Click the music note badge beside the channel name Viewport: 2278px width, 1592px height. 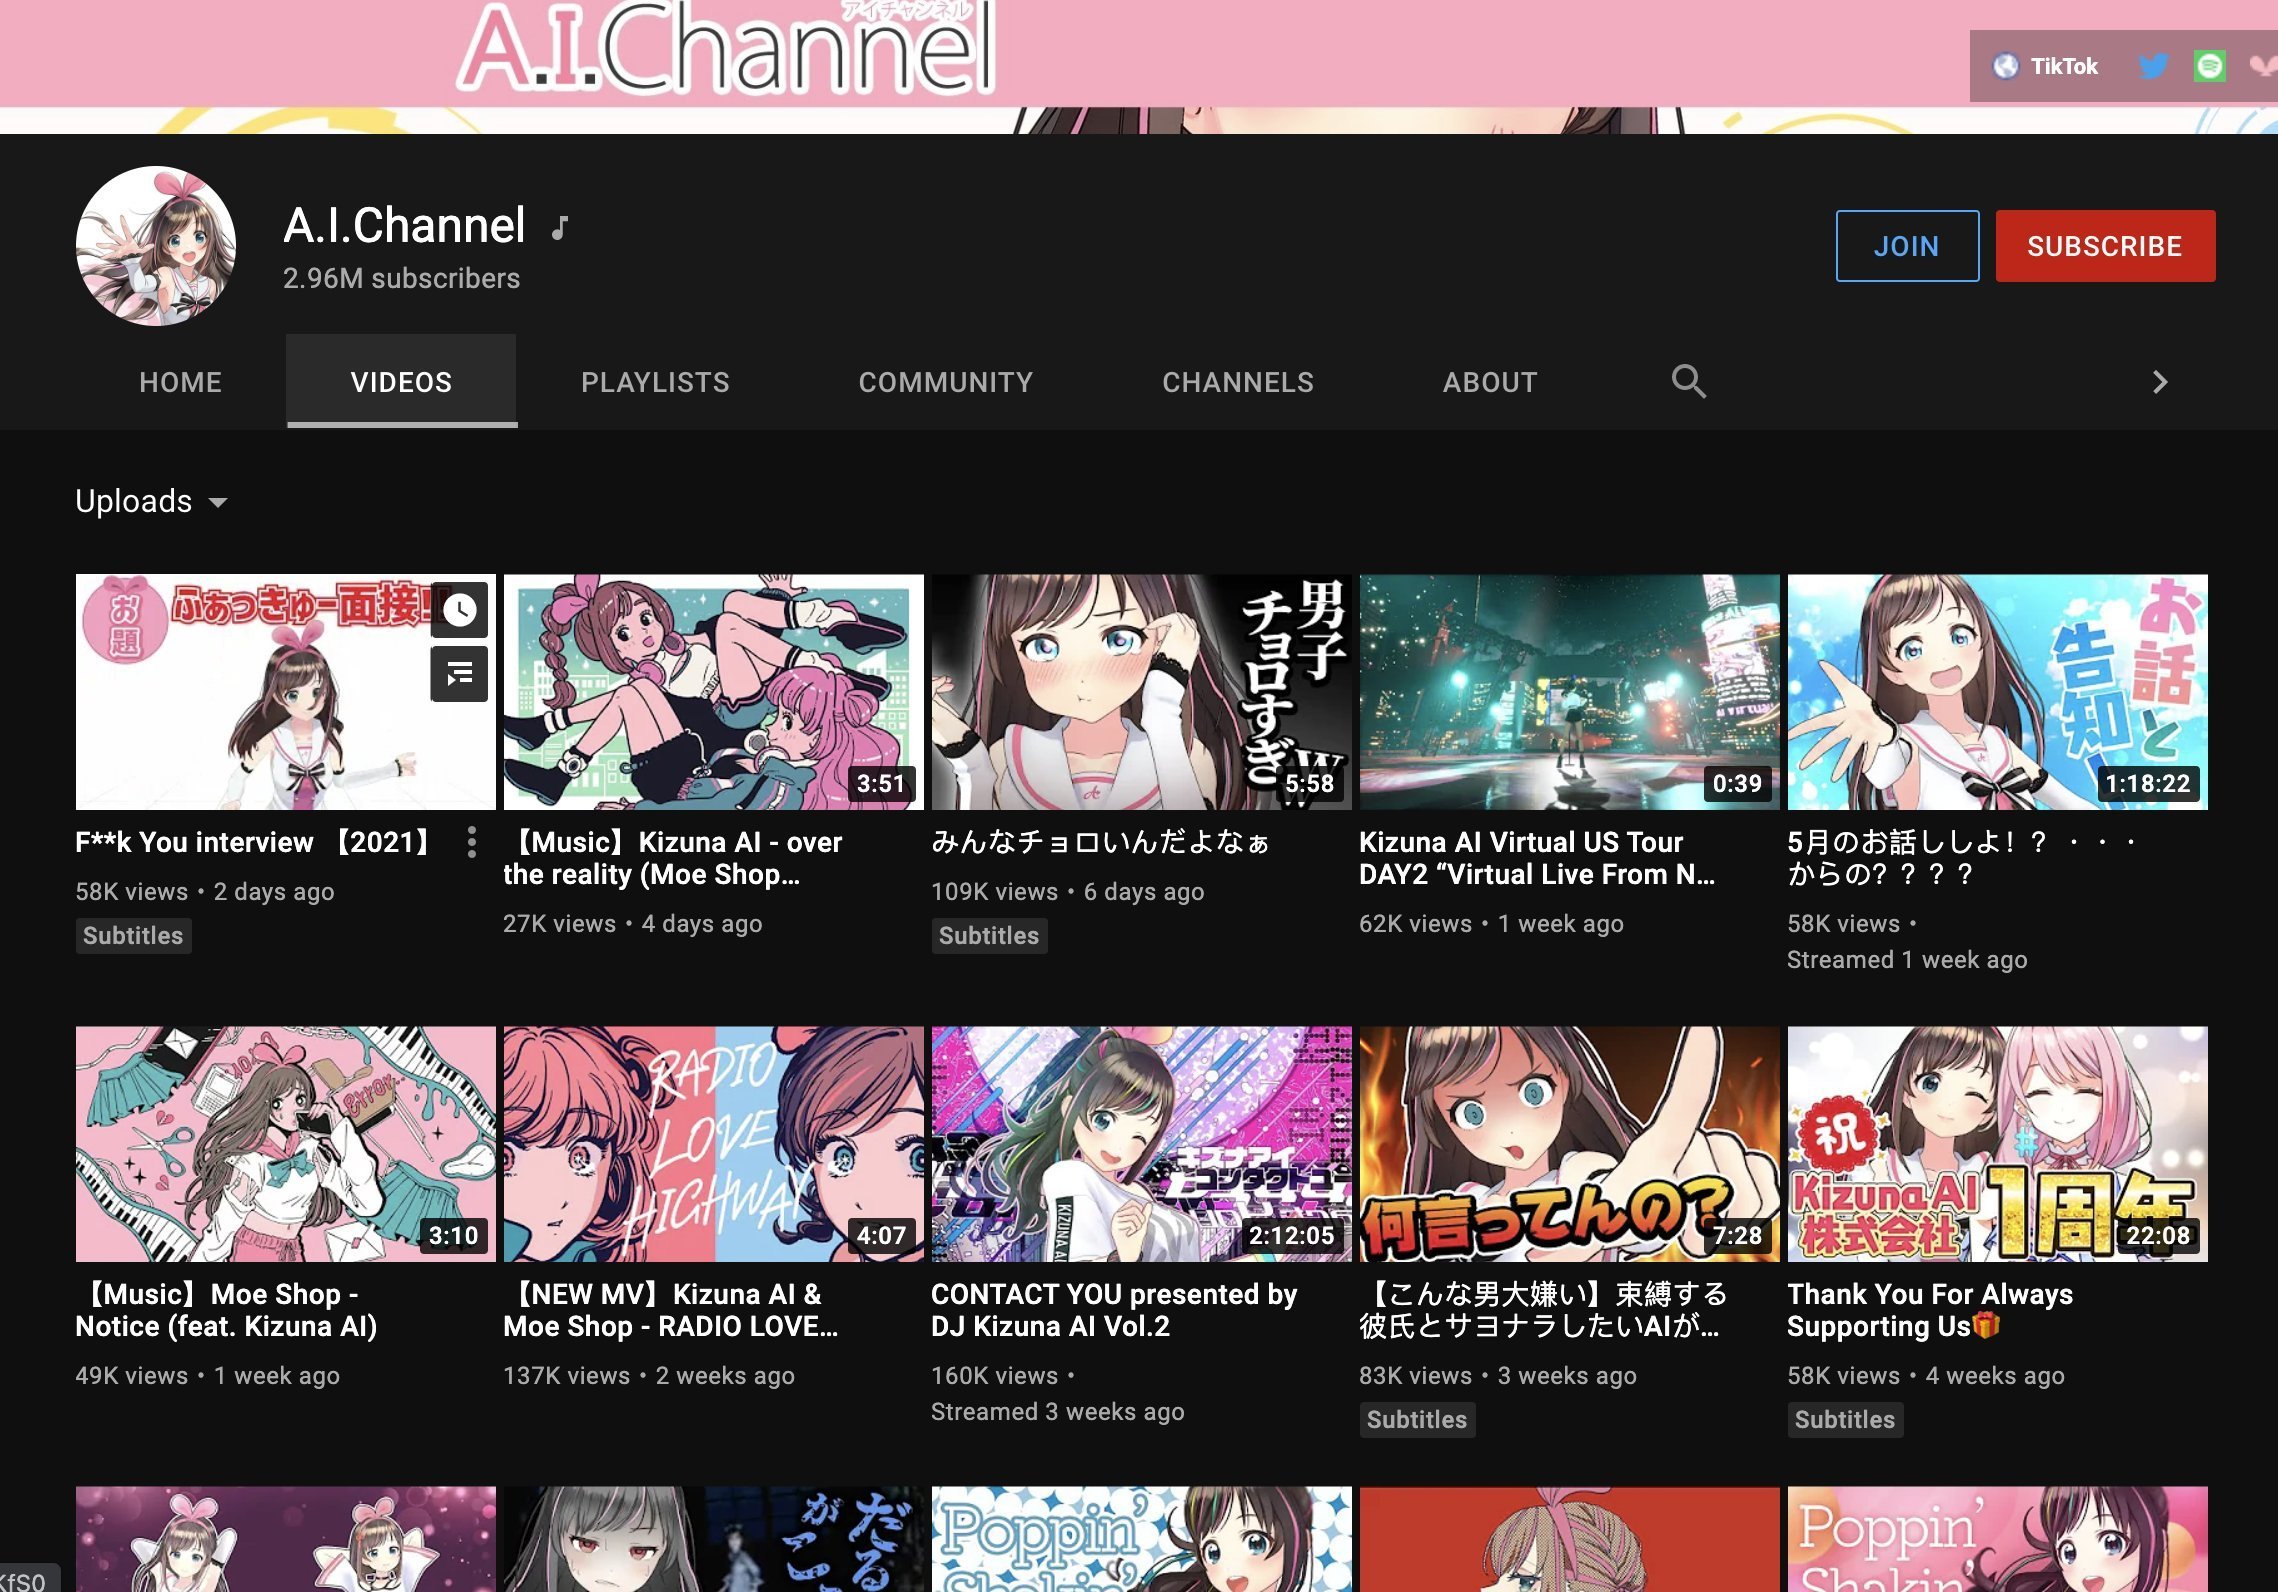click(560, 228)
